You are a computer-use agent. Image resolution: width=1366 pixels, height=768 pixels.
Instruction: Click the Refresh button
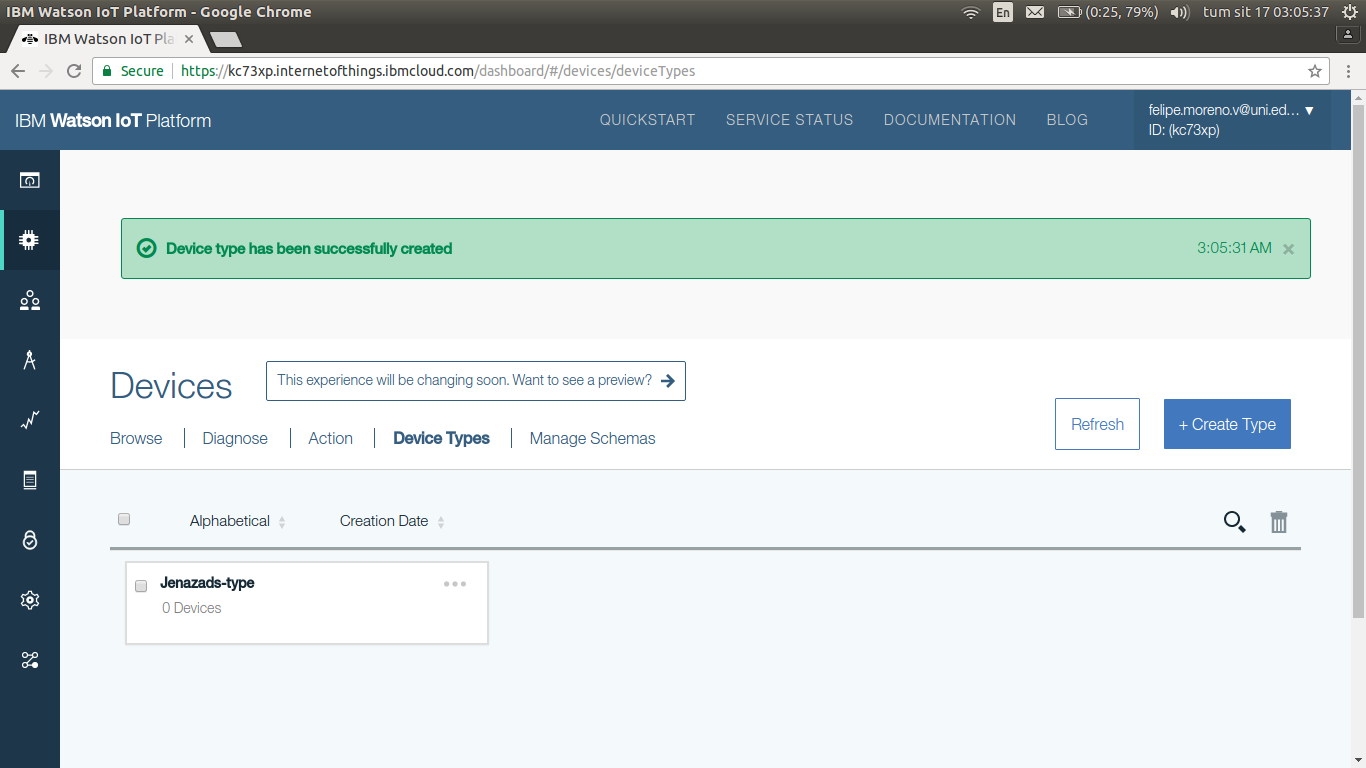1097,424
